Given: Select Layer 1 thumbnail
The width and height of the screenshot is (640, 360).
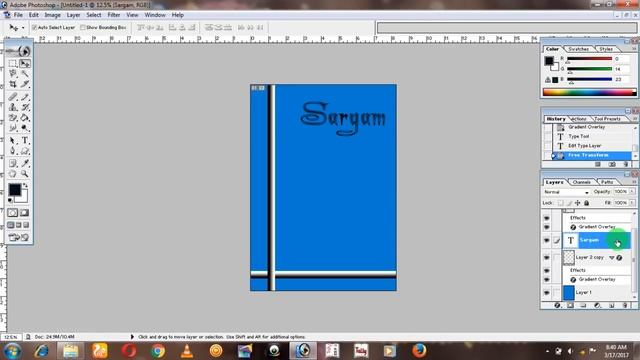Looking at the screenshot, I should pos(569,293).
